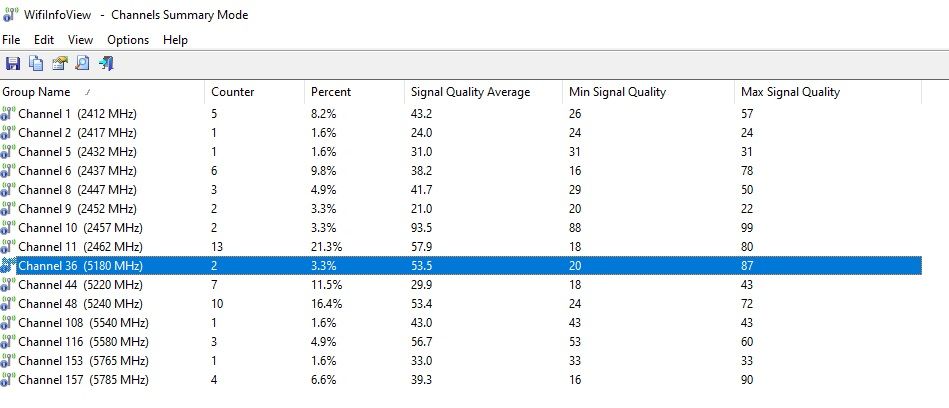This screenshot has width=949, height=408.
Task: Select the Channel 116 (5580 MHz) row
Action: click(82, 342)
